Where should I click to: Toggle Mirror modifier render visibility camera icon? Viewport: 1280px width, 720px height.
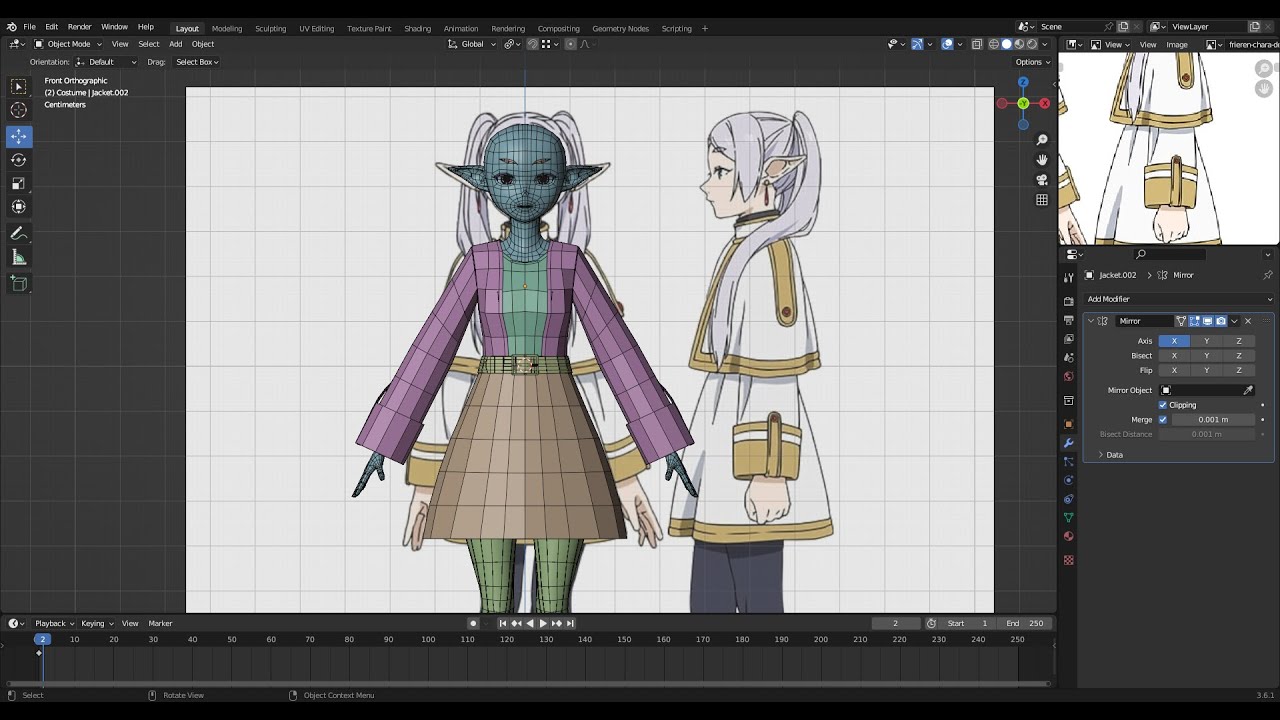(1221, 321)
